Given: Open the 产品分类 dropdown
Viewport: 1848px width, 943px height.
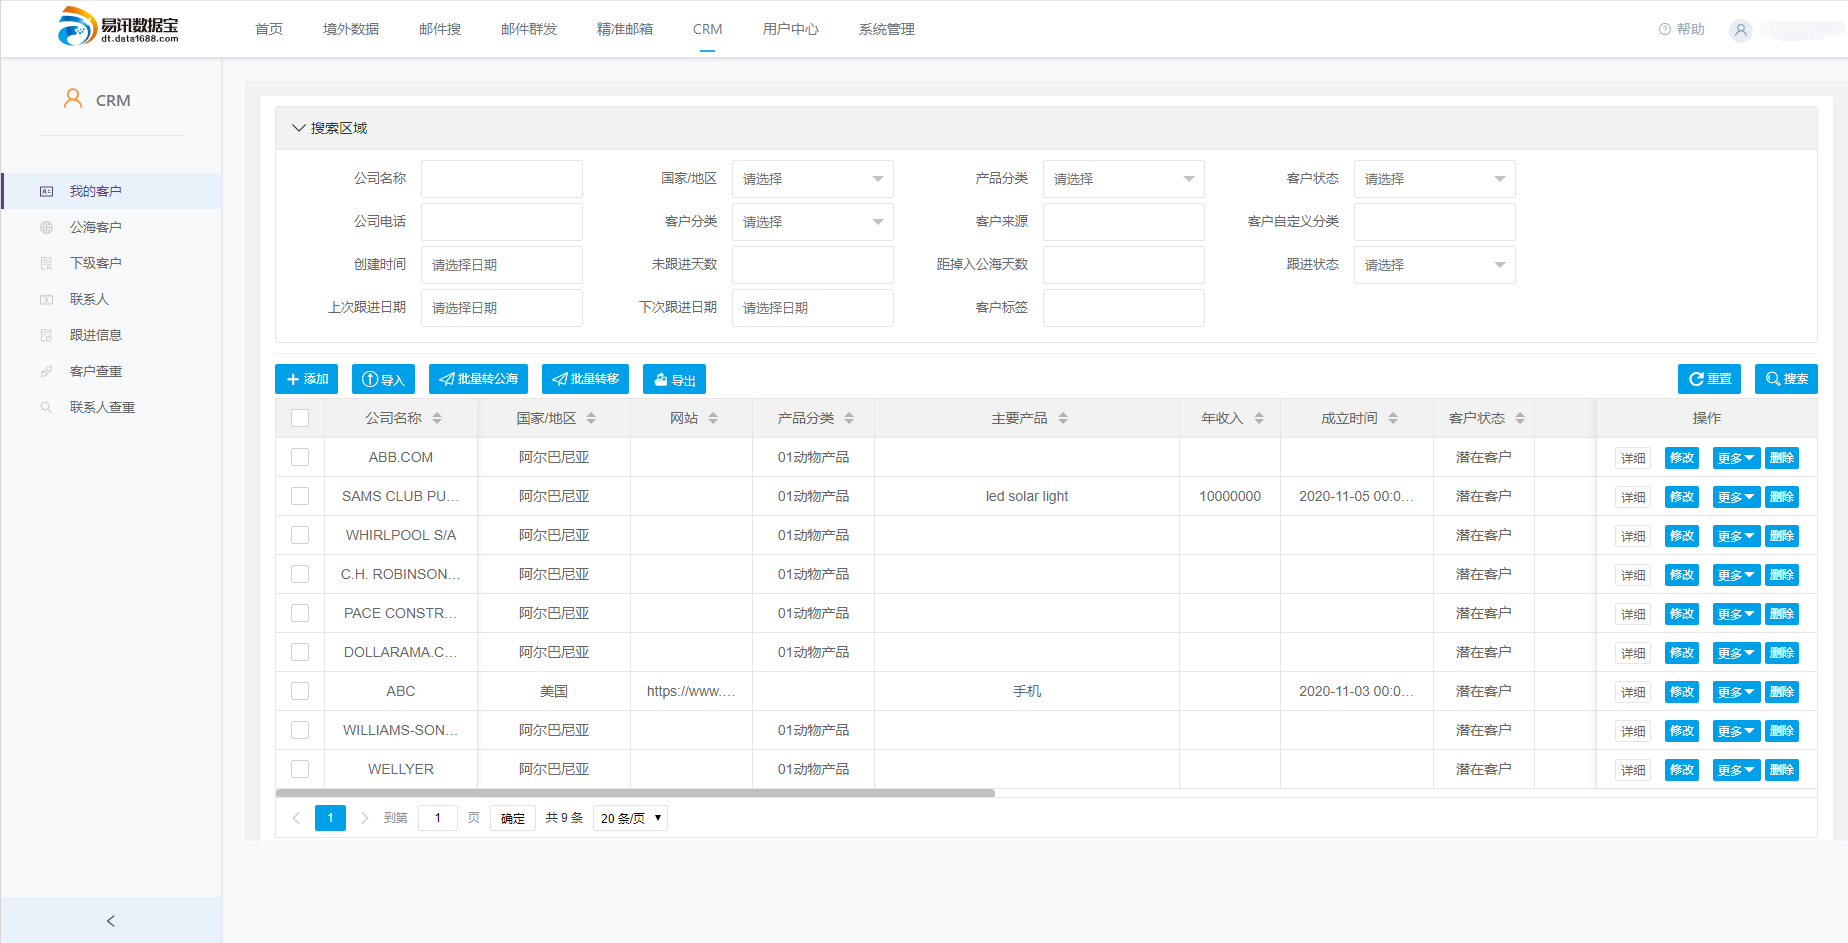Looking at the screenshot, I should tap(1123, 179).
